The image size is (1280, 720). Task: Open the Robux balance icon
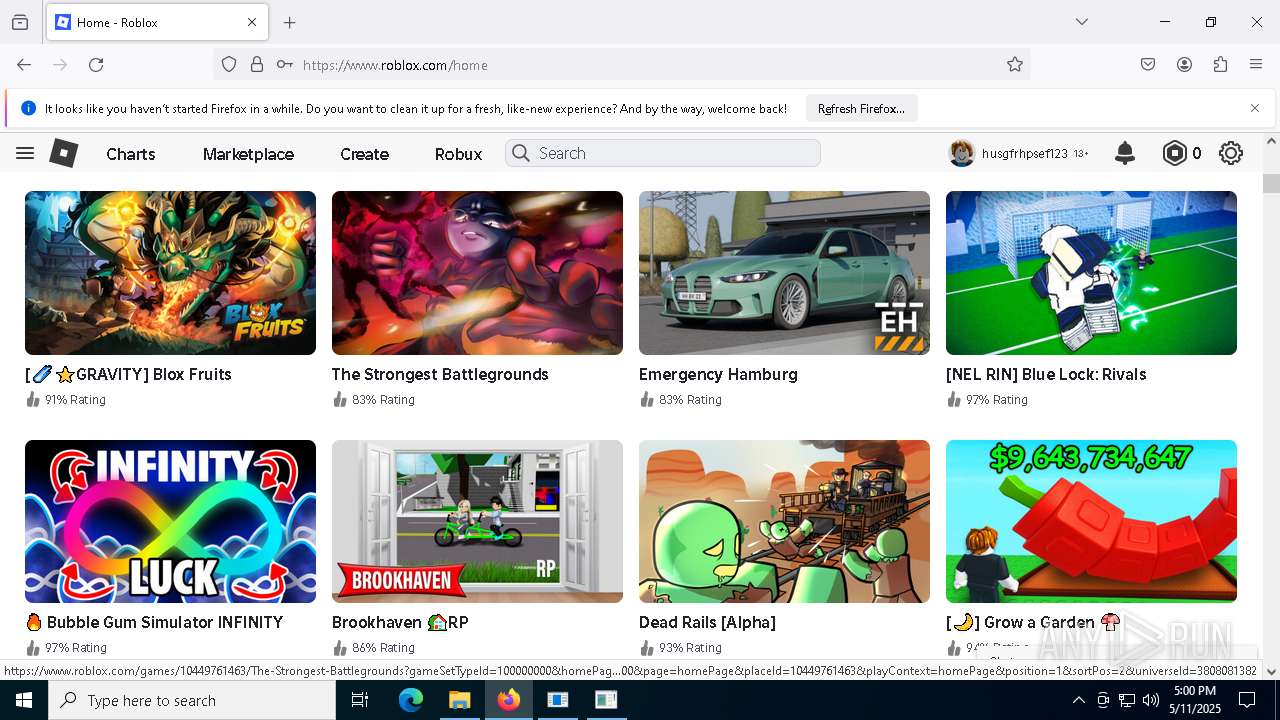coord(1174,153)
